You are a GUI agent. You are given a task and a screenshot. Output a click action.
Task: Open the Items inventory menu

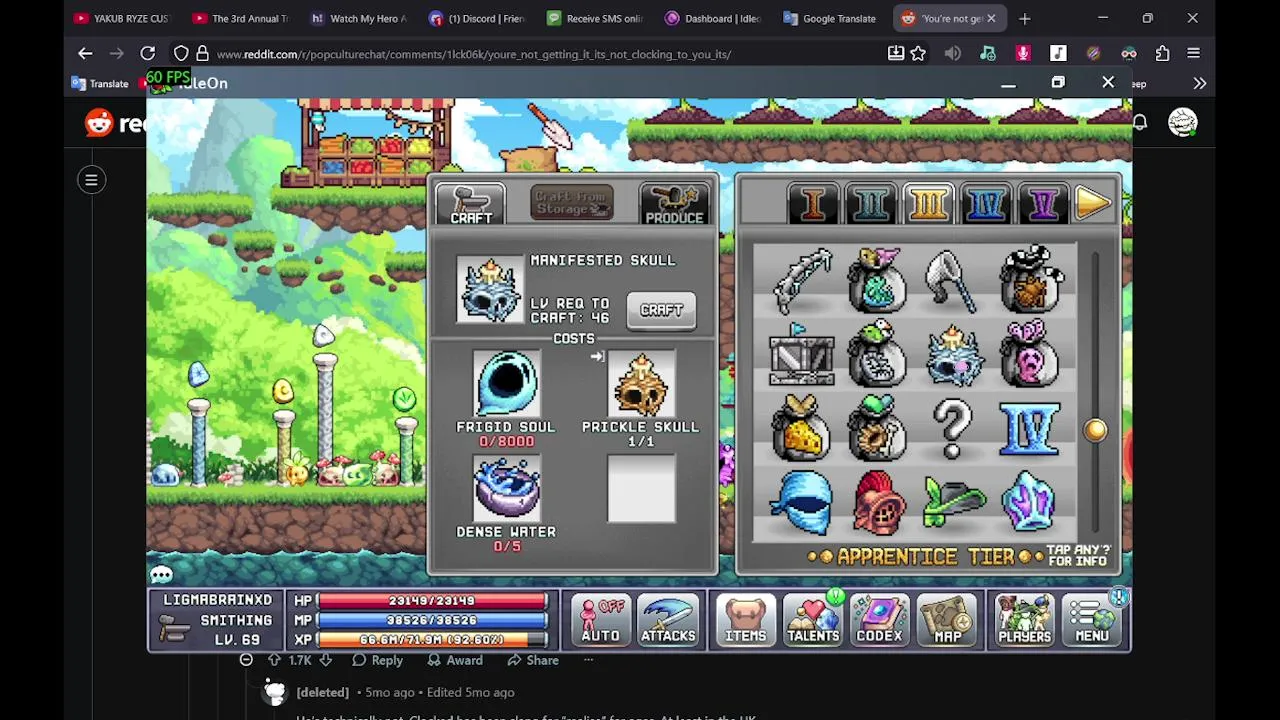[745, 620]
